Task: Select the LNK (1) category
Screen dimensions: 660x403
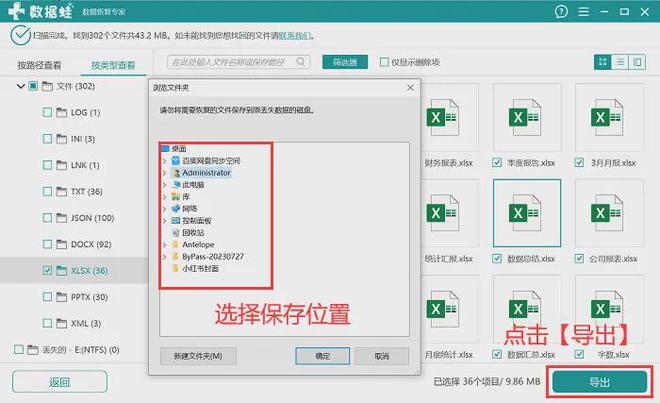Action: pyautogui.click(x=85, y=165)
